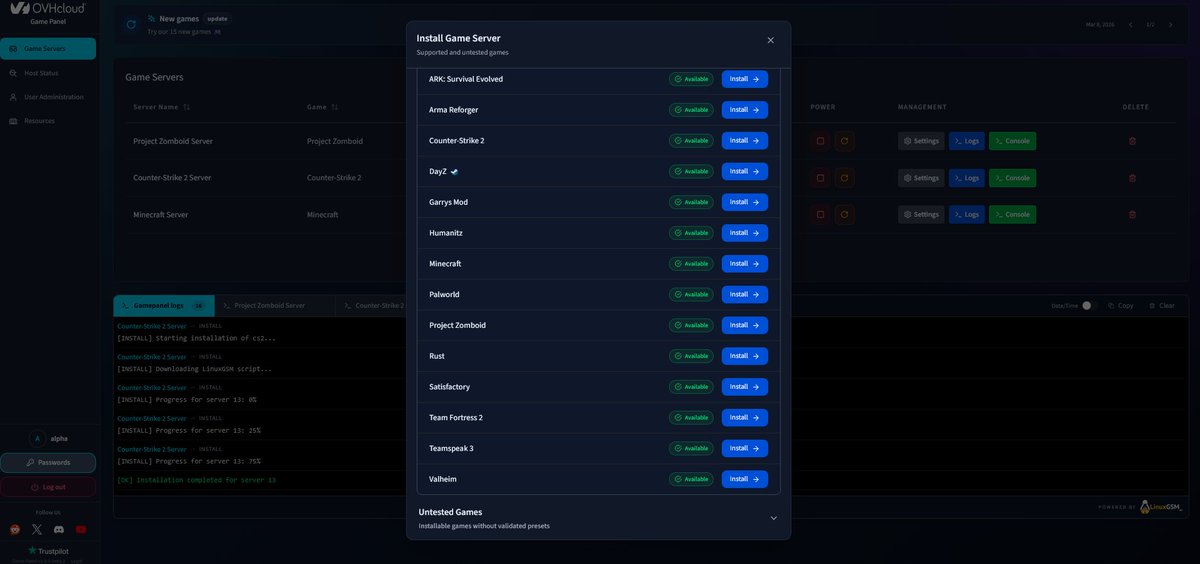Screen dimensions: 1200x564
Task: Install Minecraft from the dialog list
Action: point(745,264)
